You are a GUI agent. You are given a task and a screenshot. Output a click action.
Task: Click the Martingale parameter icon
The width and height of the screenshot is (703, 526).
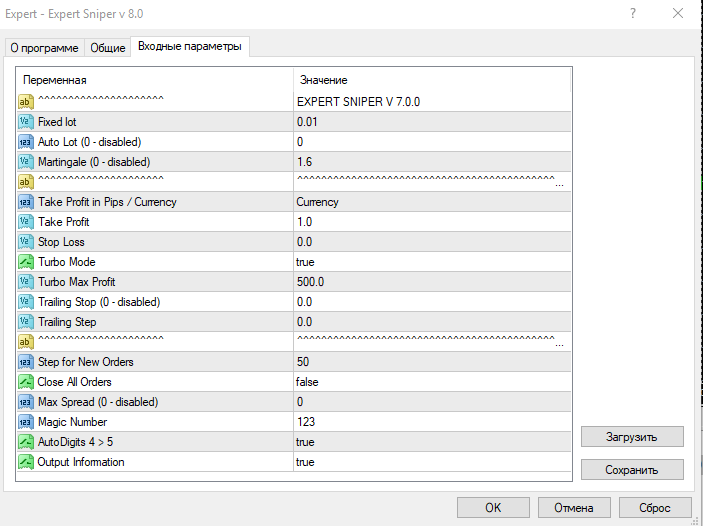tap(27, 162)
